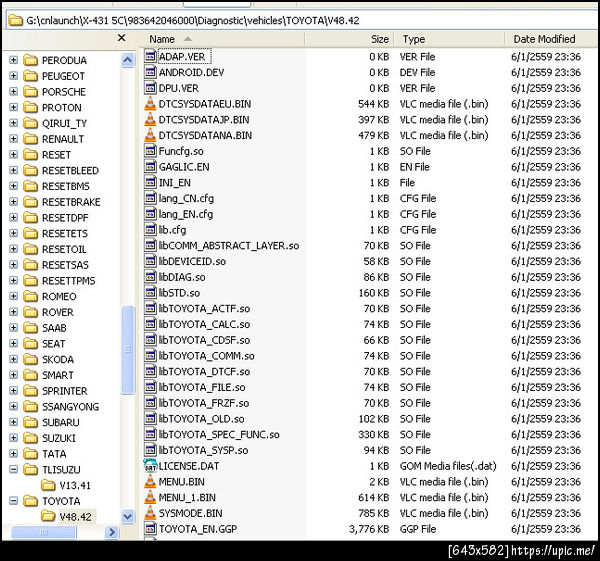Sort files by Size column header
600x561 pixels.
[x=349, y=39]
